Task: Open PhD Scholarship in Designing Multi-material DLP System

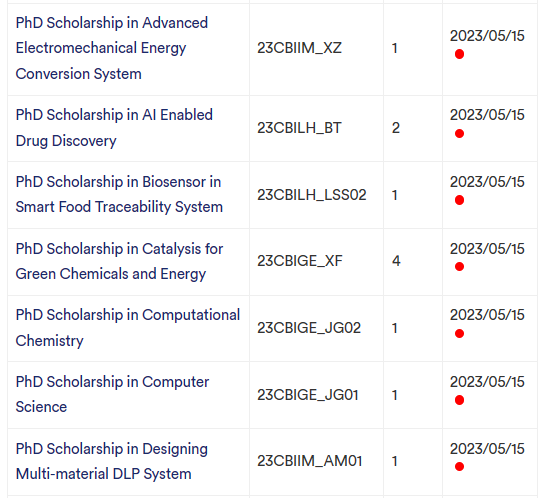Action: click(112, 461)
